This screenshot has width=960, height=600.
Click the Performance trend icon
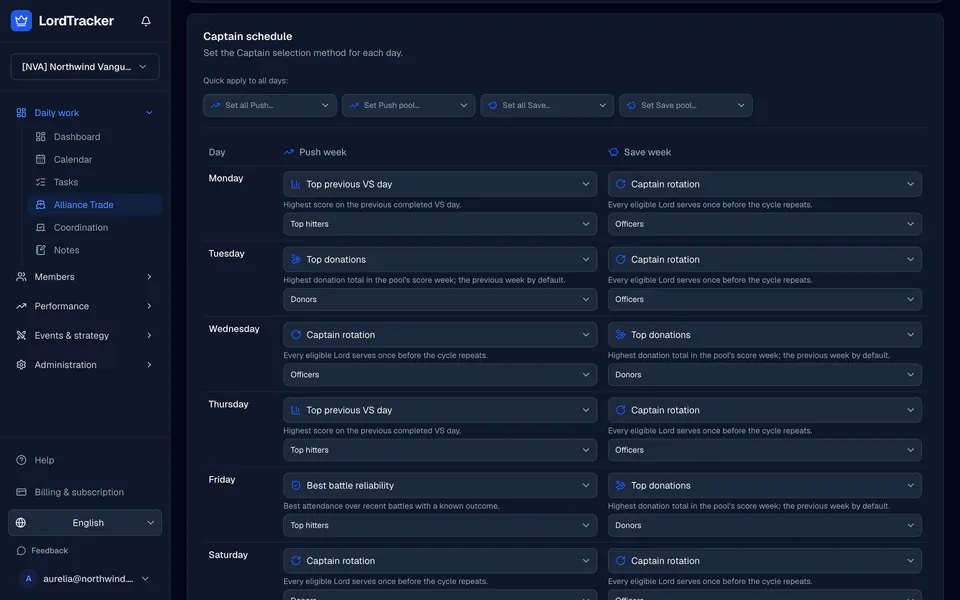[21, 306]
